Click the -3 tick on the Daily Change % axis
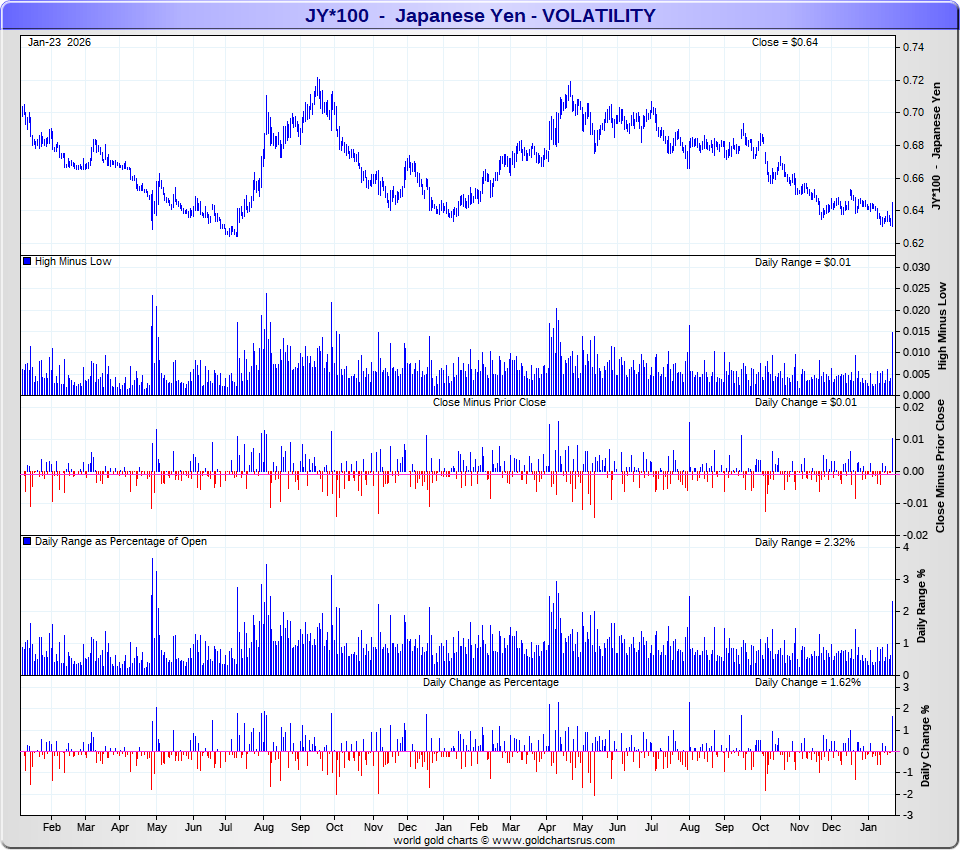Image resolution: width=960 pixels, height=850 pixels. pos(908,815)
